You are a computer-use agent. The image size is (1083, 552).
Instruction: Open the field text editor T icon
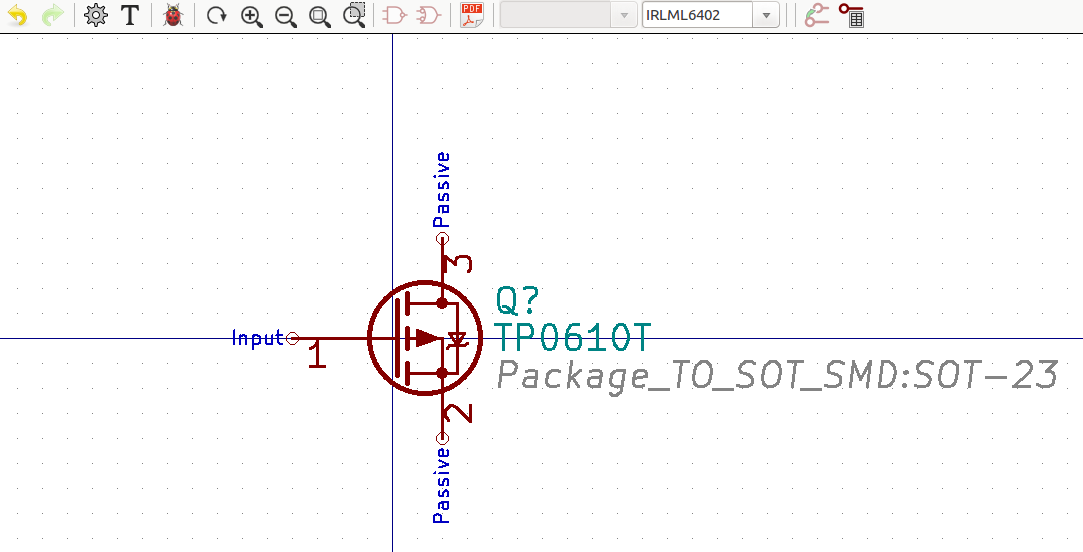(130, 15)
